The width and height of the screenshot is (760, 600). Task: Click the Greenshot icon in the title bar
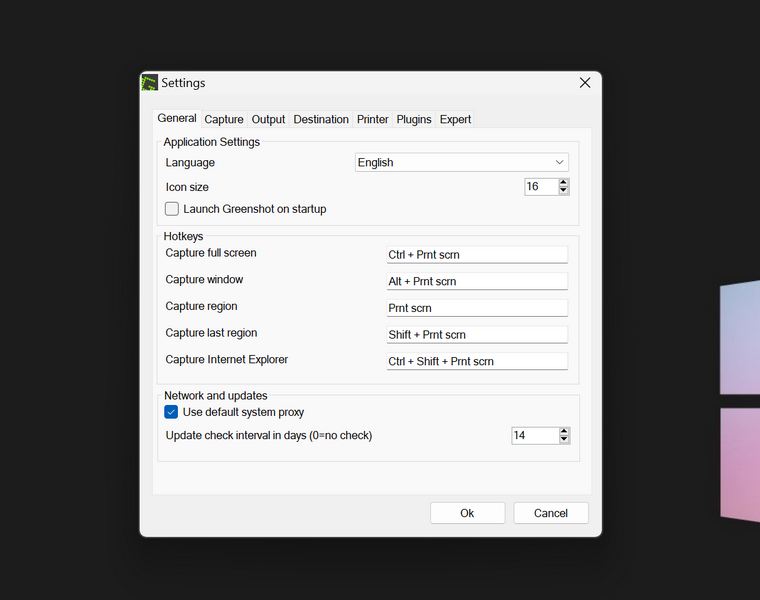(x=150, y=83)
